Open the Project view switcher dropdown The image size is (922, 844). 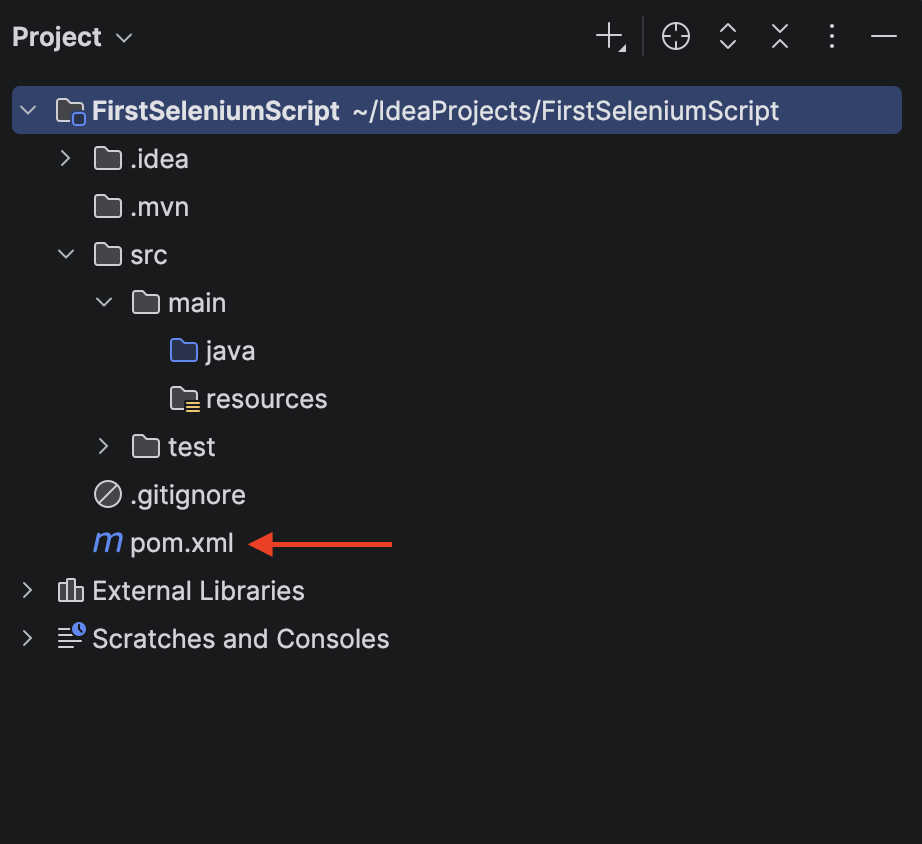(x=122, y=38)
